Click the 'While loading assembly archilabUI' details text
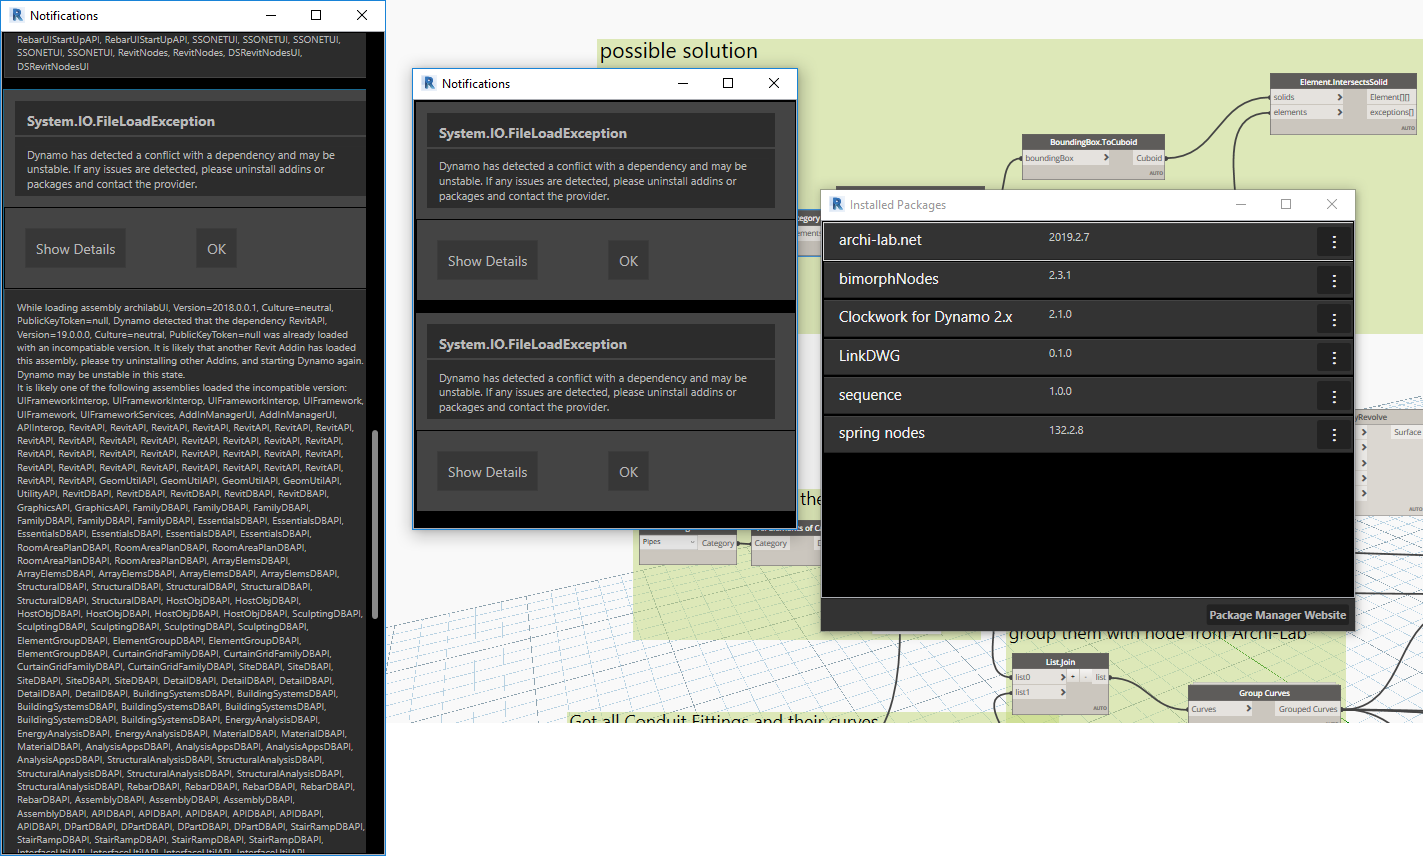The width and height of the screenshot is (1423, 856). pos(190,341)
